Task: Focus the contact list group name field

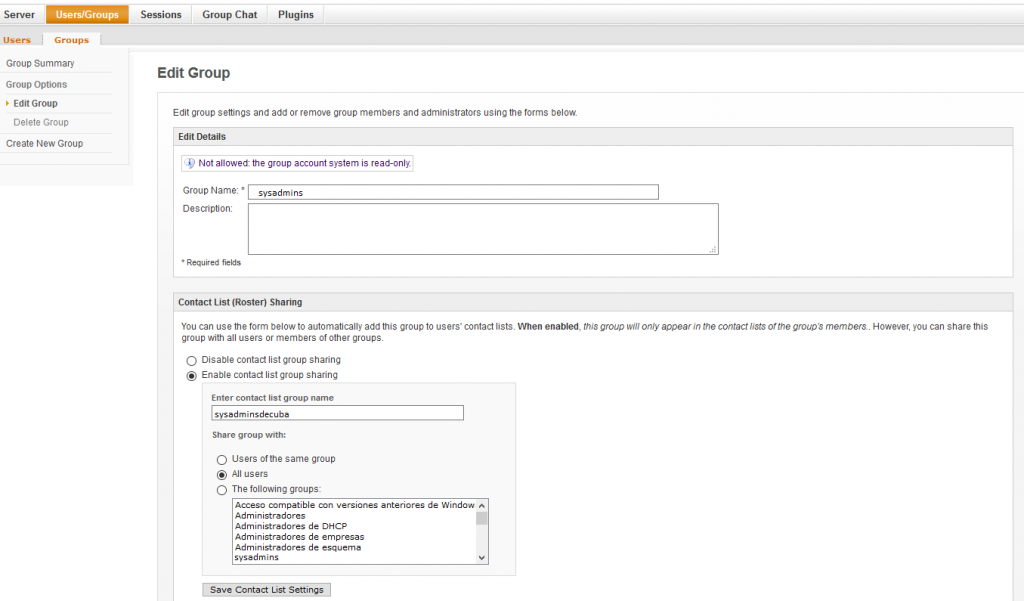Action: (338, 413)
